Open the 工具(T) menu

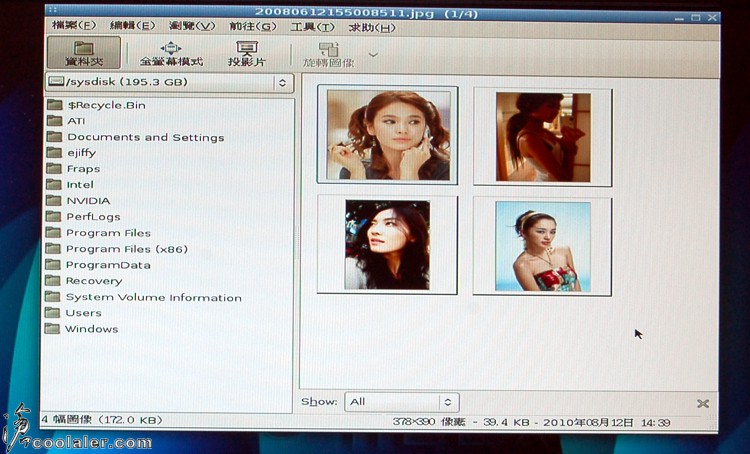click(312, 26)
